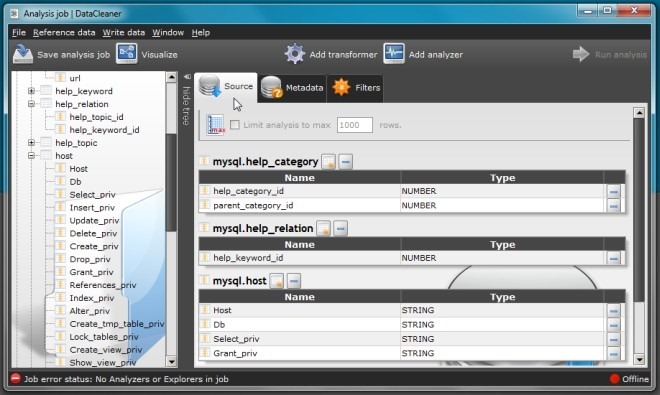Click the Add analyzer chart icon
660x395 pixels.
tap(394, 54)
